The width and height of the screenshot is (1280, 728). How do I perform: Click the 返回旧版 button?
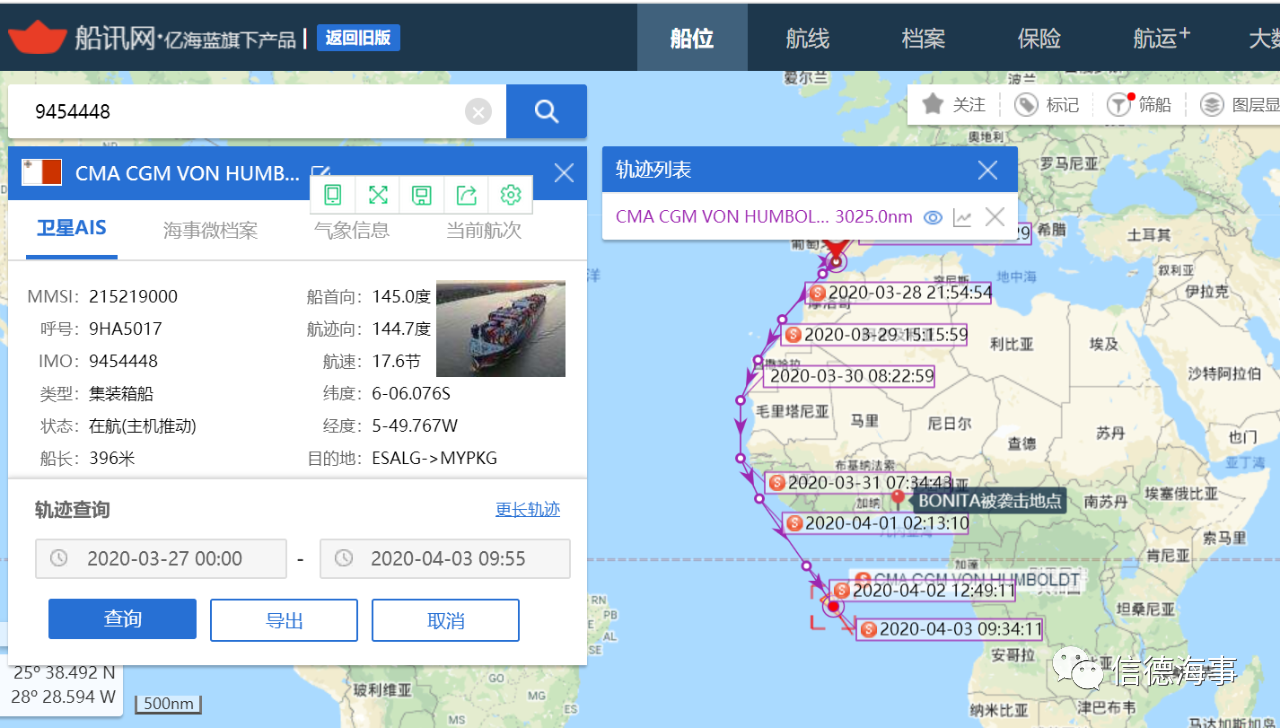(x=358, y=38)
